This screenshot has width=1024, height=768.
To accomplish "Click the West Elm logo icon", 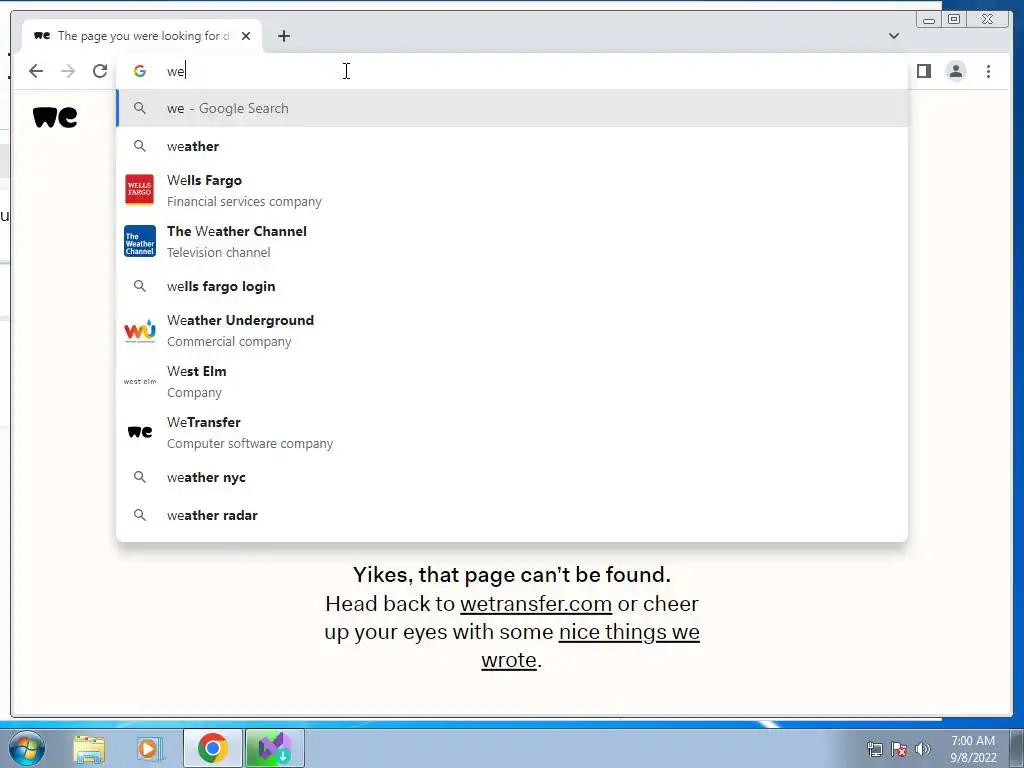I will pos(140,381).
